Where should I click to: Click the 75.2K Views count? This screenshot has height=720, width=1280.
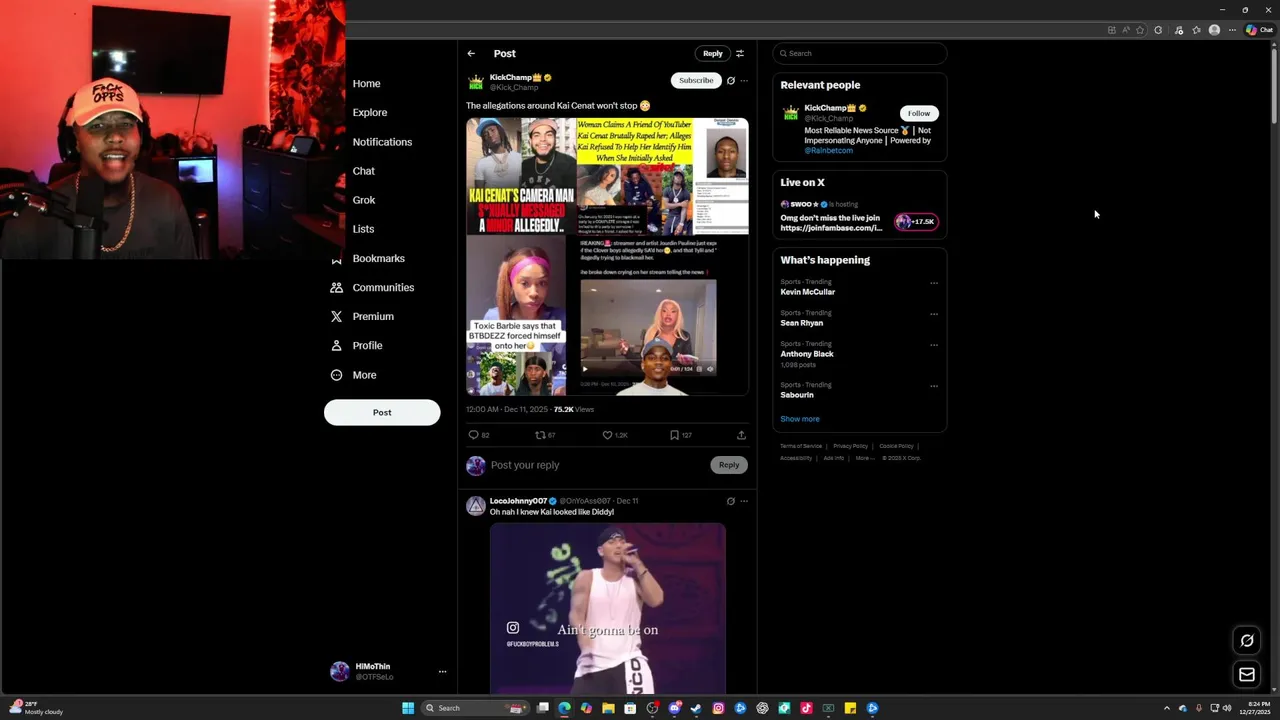coord(574,409)
